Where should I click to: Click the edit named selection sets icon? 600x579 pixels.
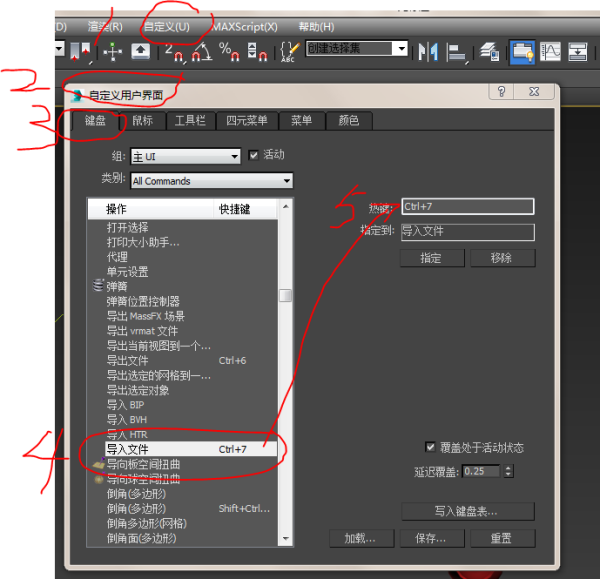pyautogui.click(x=290, y=52)
